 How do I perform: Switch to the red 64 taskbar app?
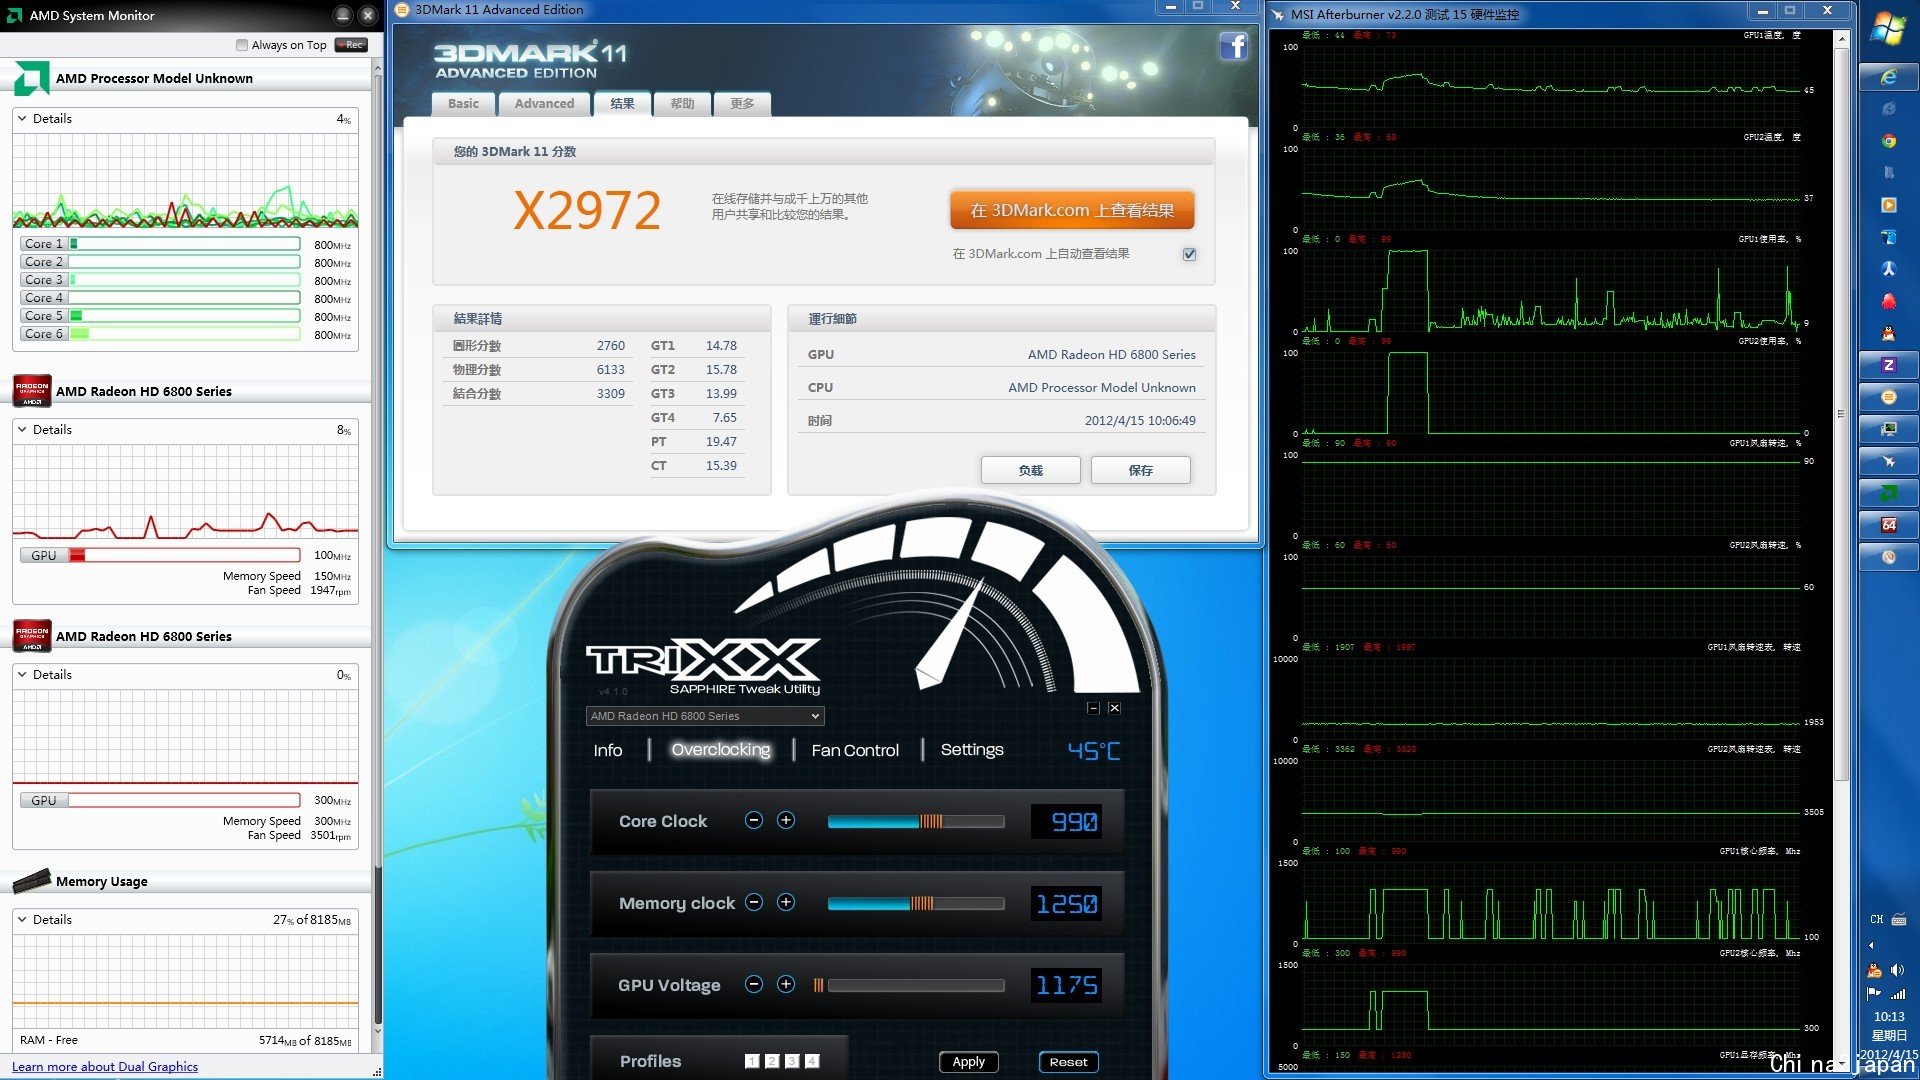coord(1888,525)
